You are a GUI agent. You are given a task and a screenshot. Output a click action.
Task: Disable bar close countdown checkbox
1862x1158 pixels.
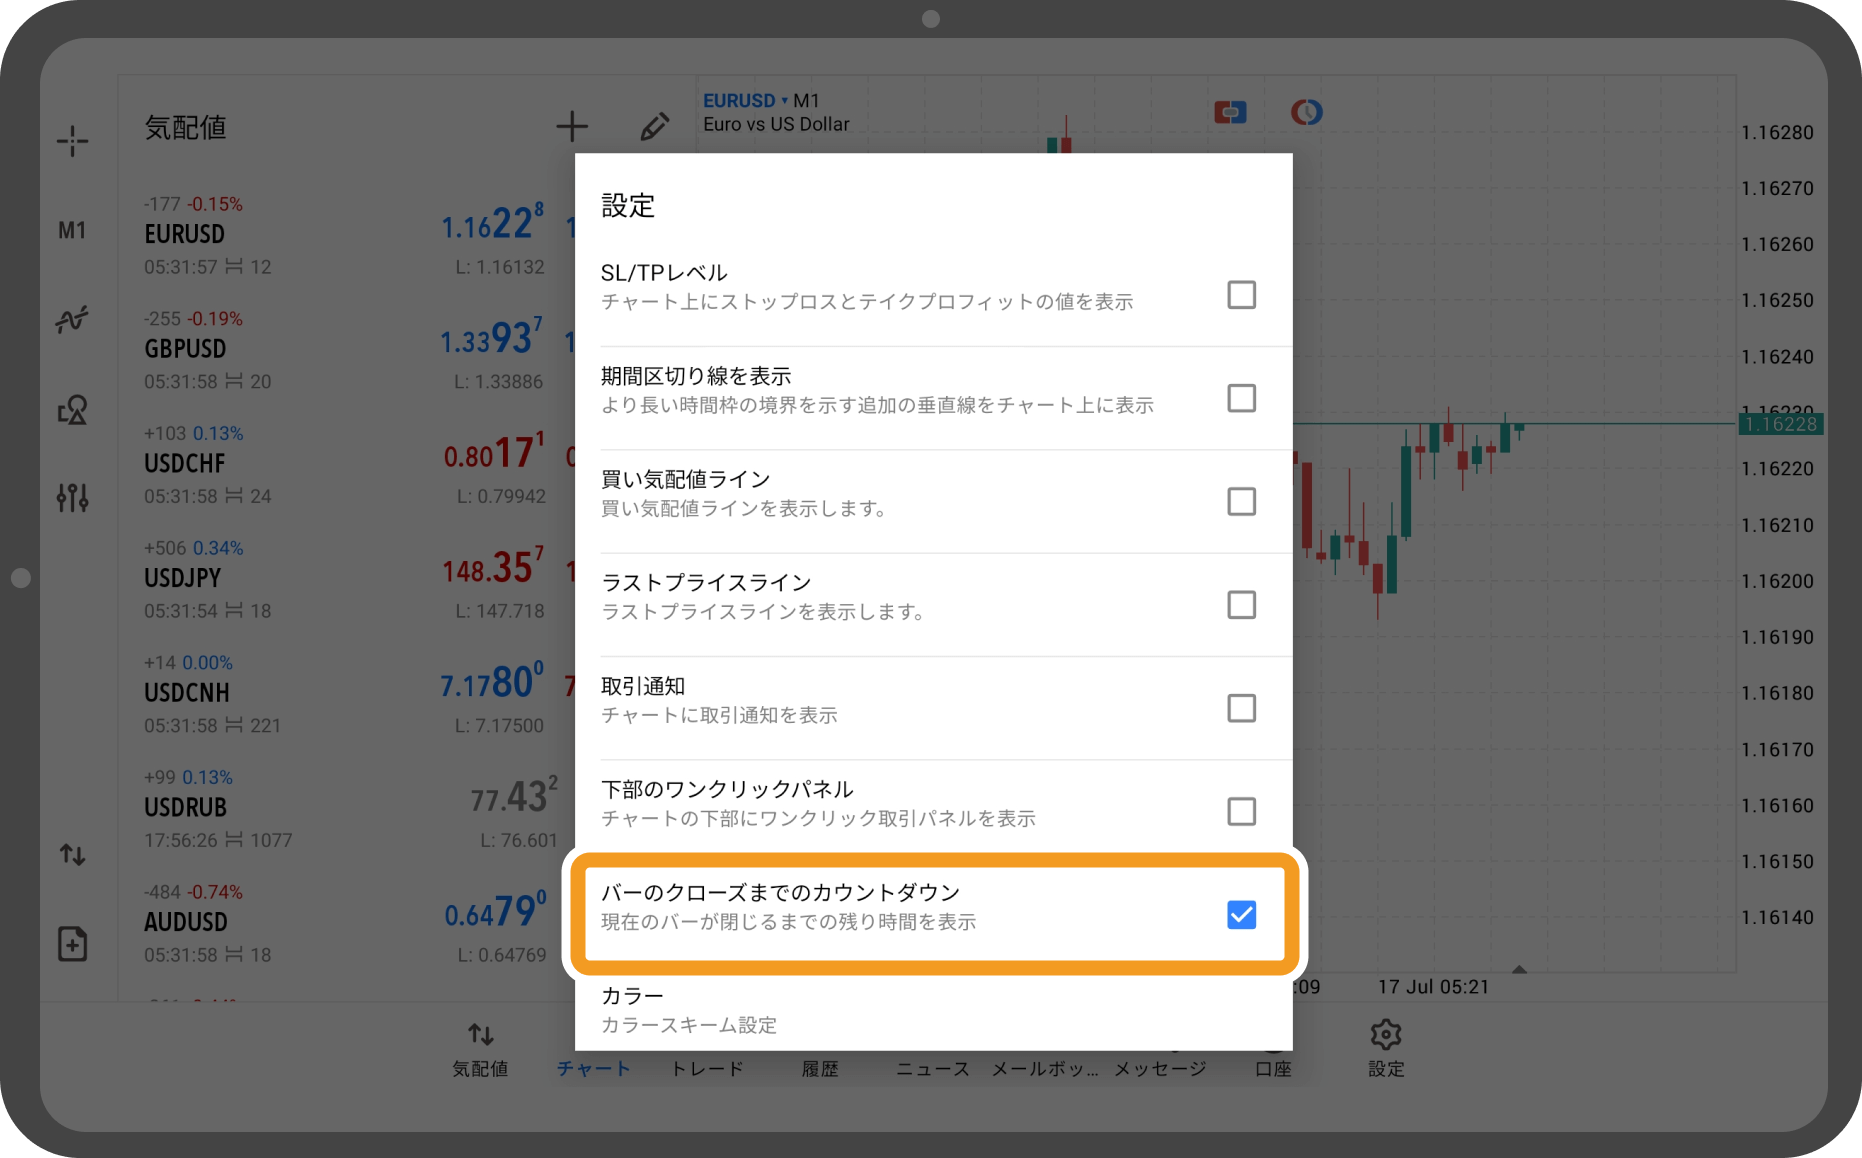click(1241, 915)
